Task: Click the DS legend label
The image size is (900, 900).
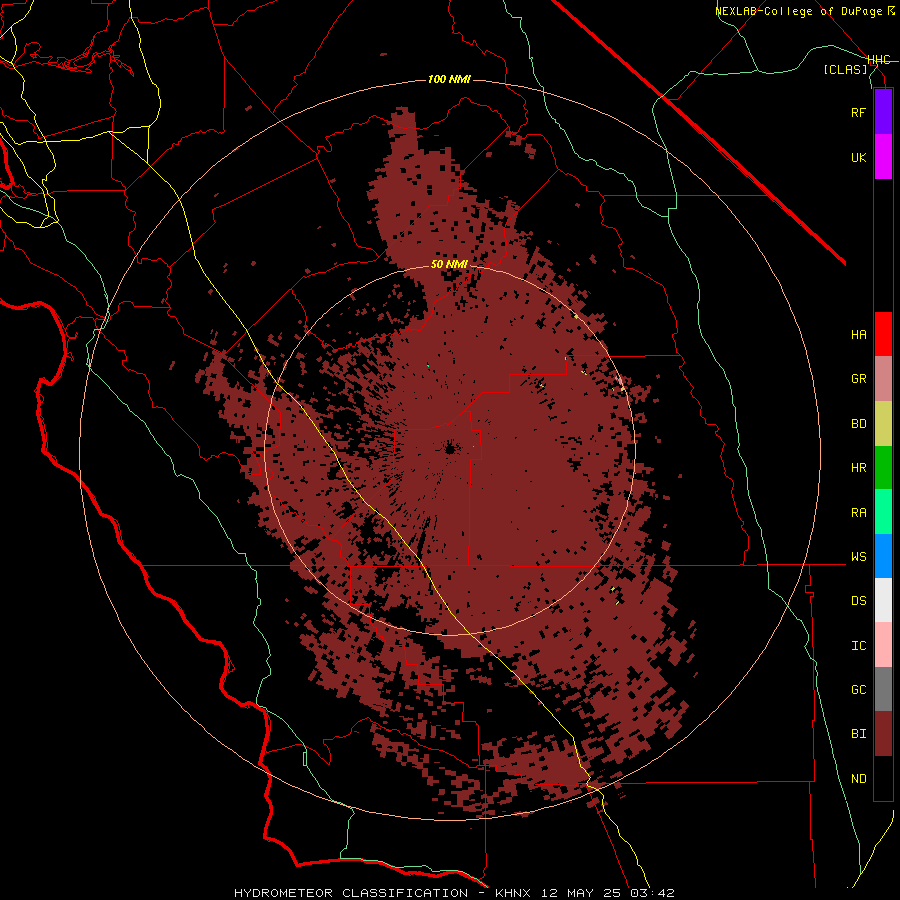Action: click(858, 601)
